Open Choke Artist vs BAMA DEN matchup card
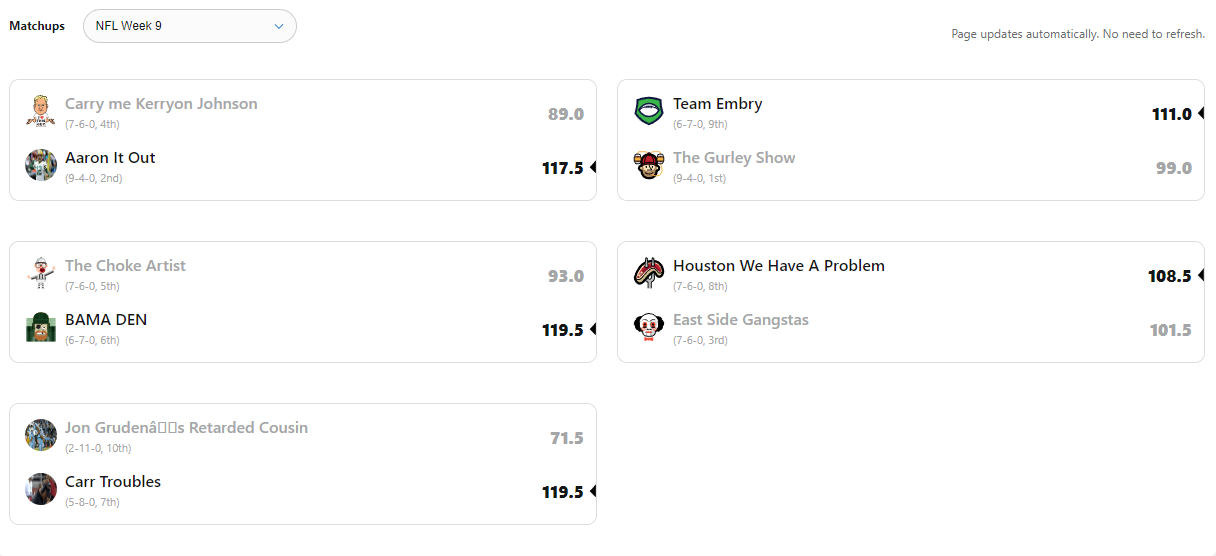Image resolution: width=1216 pixels, height=556 pixels. point(300,302)
